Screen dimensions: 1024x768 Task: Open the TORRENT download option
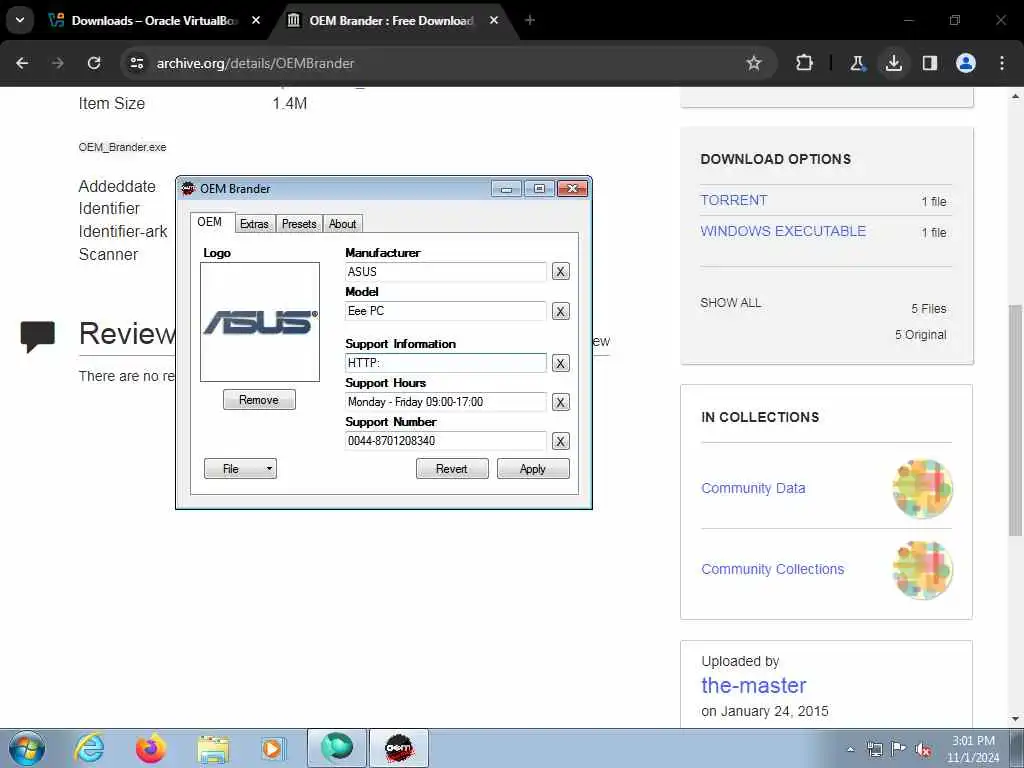point(734,200)
